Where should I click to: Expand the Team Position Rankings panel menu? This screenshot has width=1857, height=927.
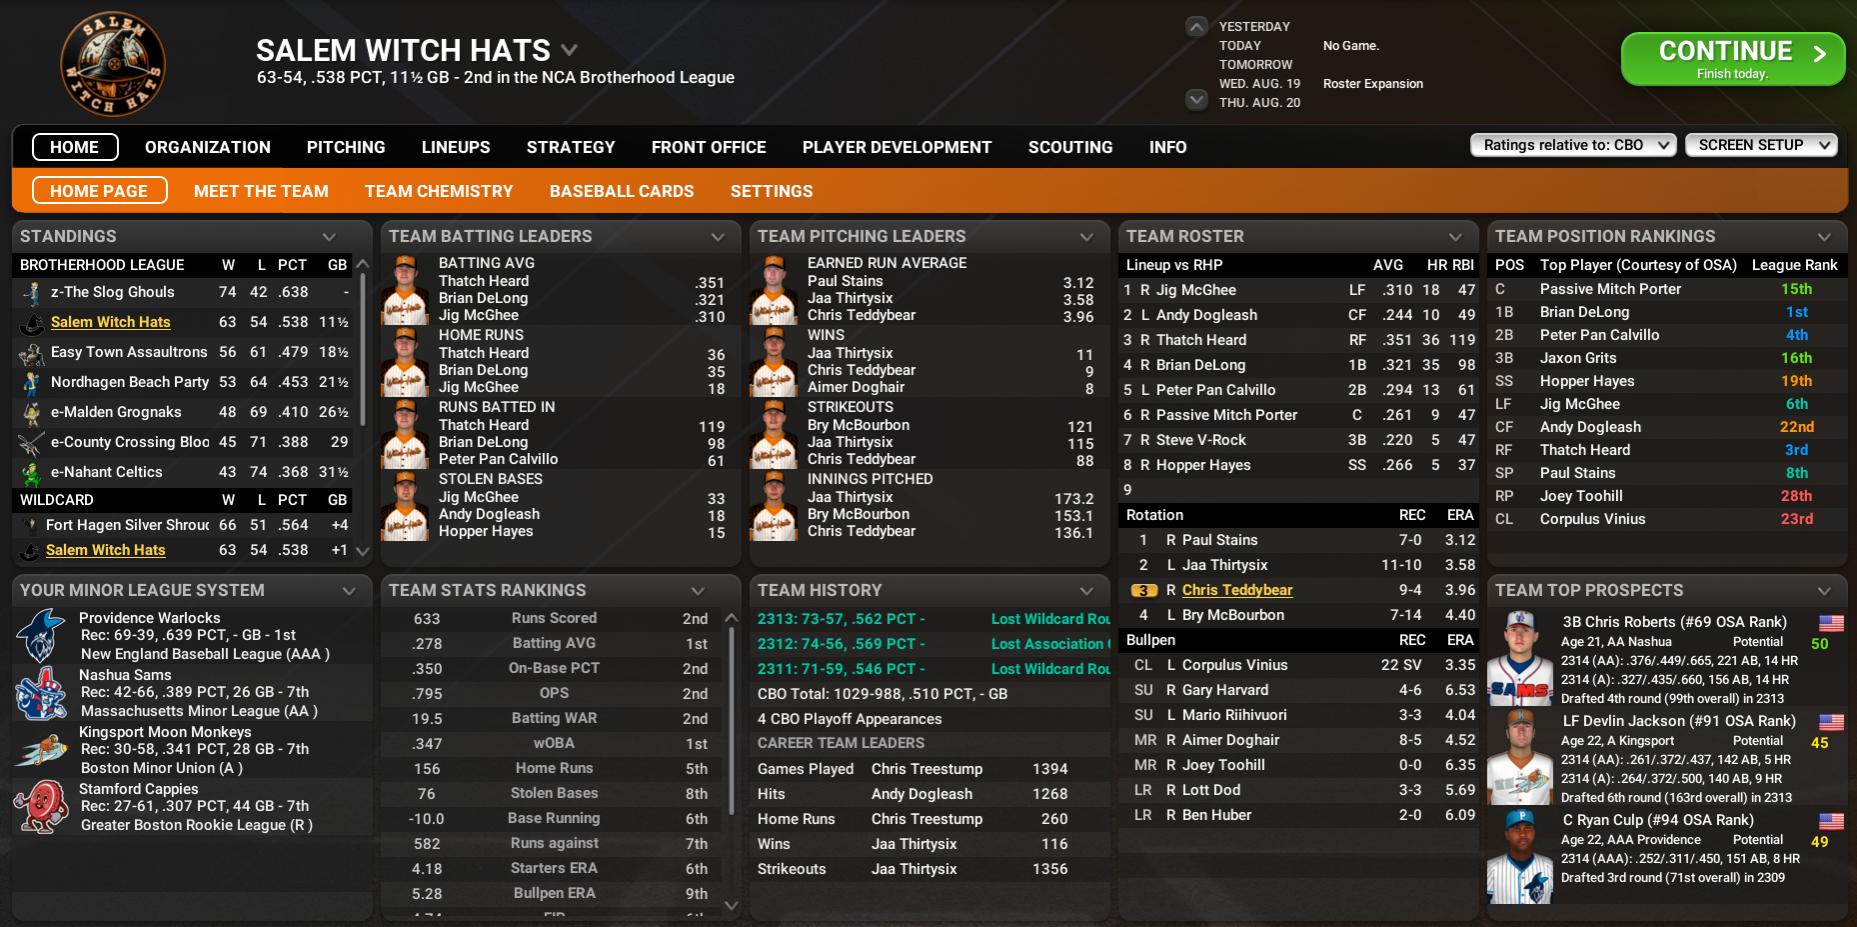click(1825, 237)
